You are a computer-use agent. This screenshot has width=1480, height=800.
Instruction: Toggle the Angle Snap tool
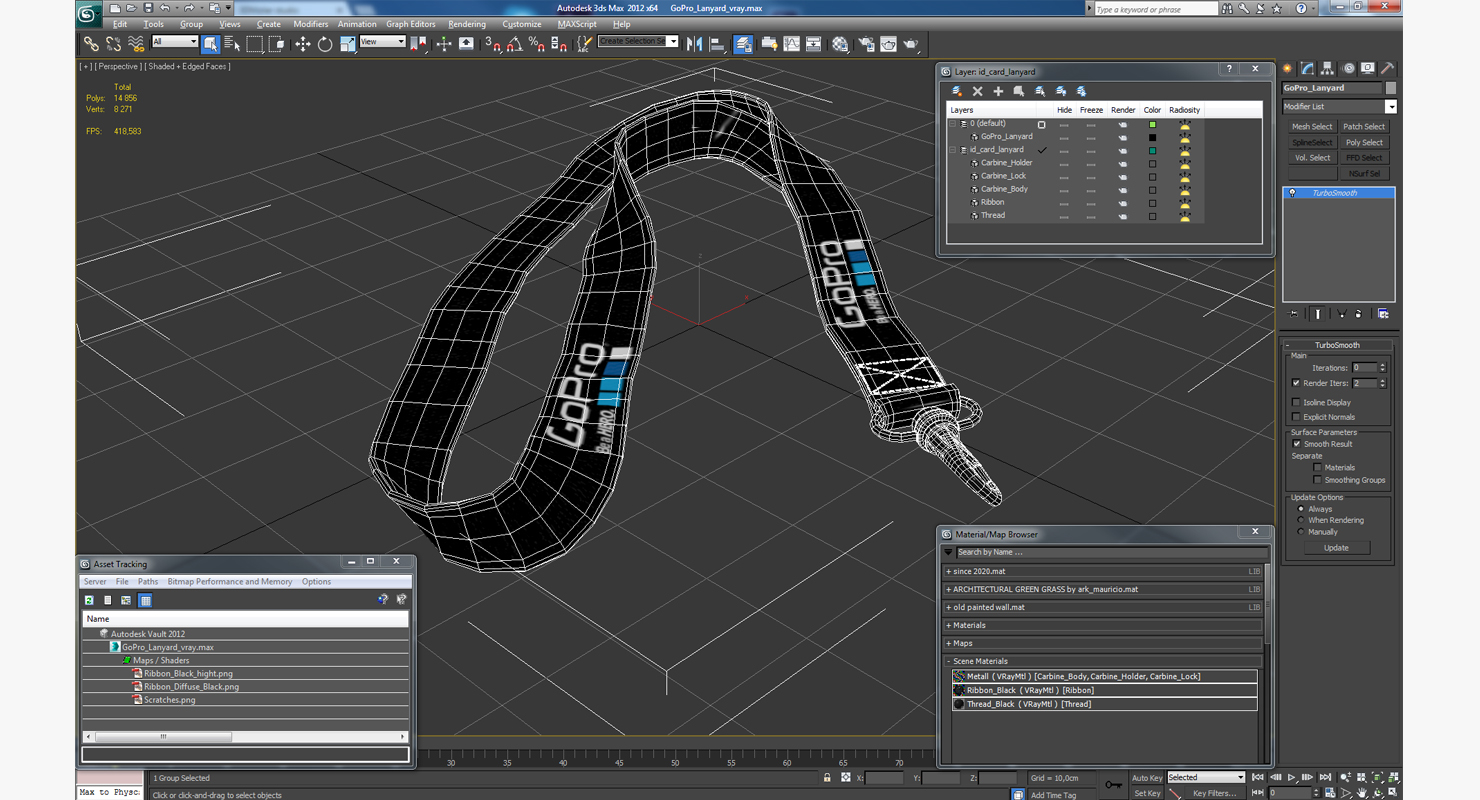[514, 44]
